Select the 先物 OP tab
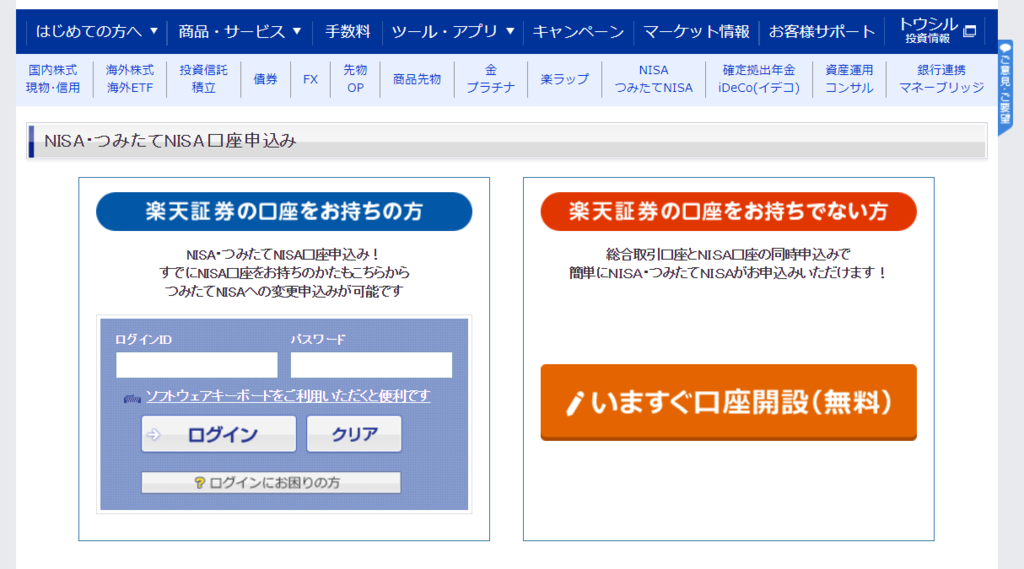 [355, 79]
